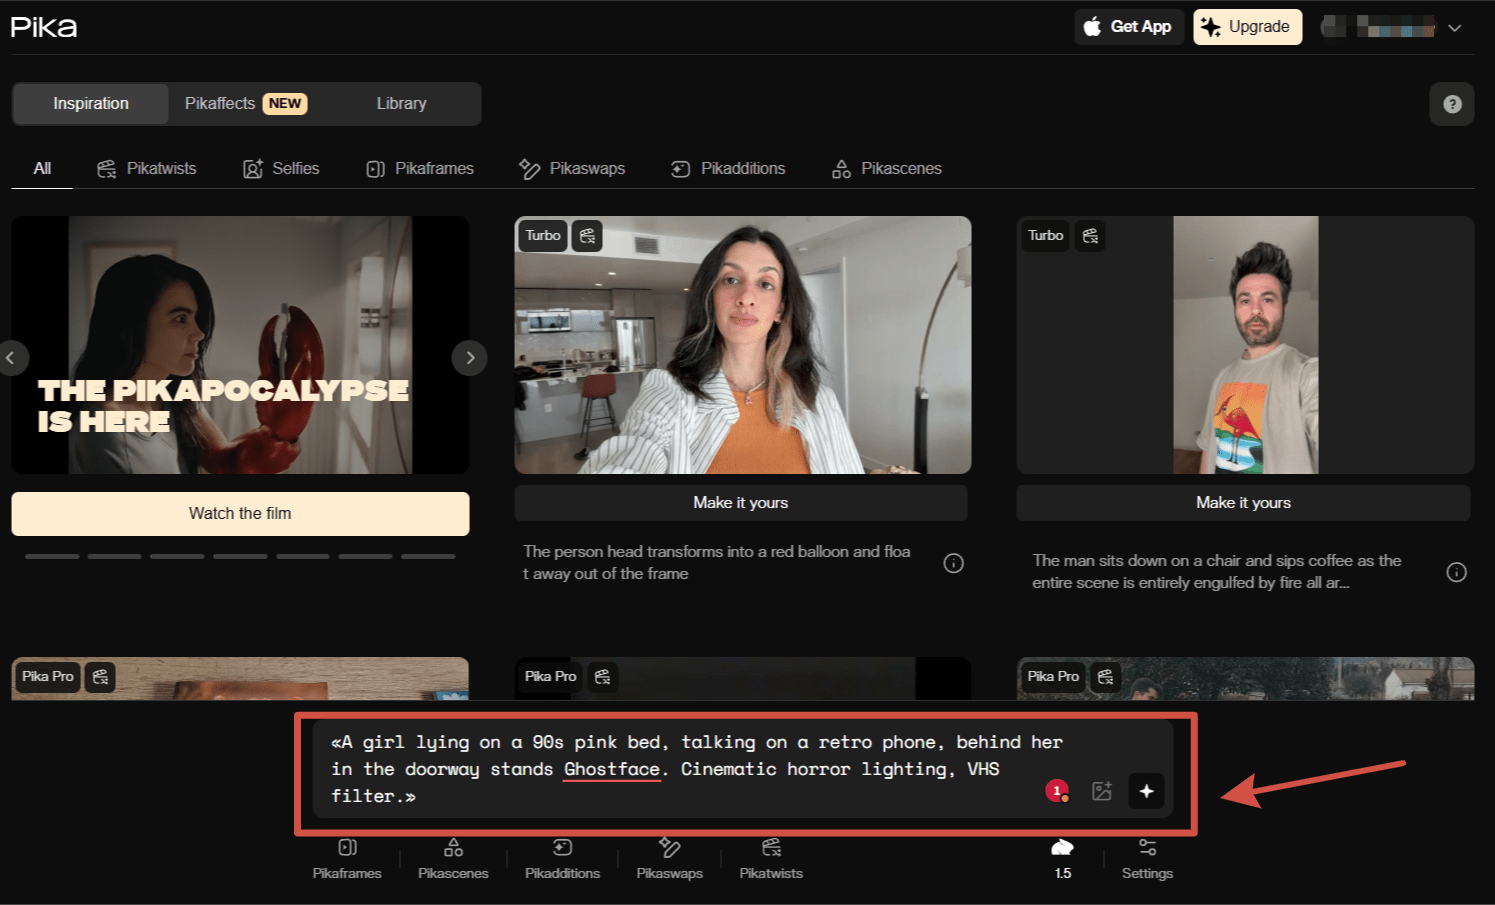Click effect icon beside Pika Pro on rightmost bottom card
The height and width of the screenshot is (905, 1495).
[x=1105, y=677]
